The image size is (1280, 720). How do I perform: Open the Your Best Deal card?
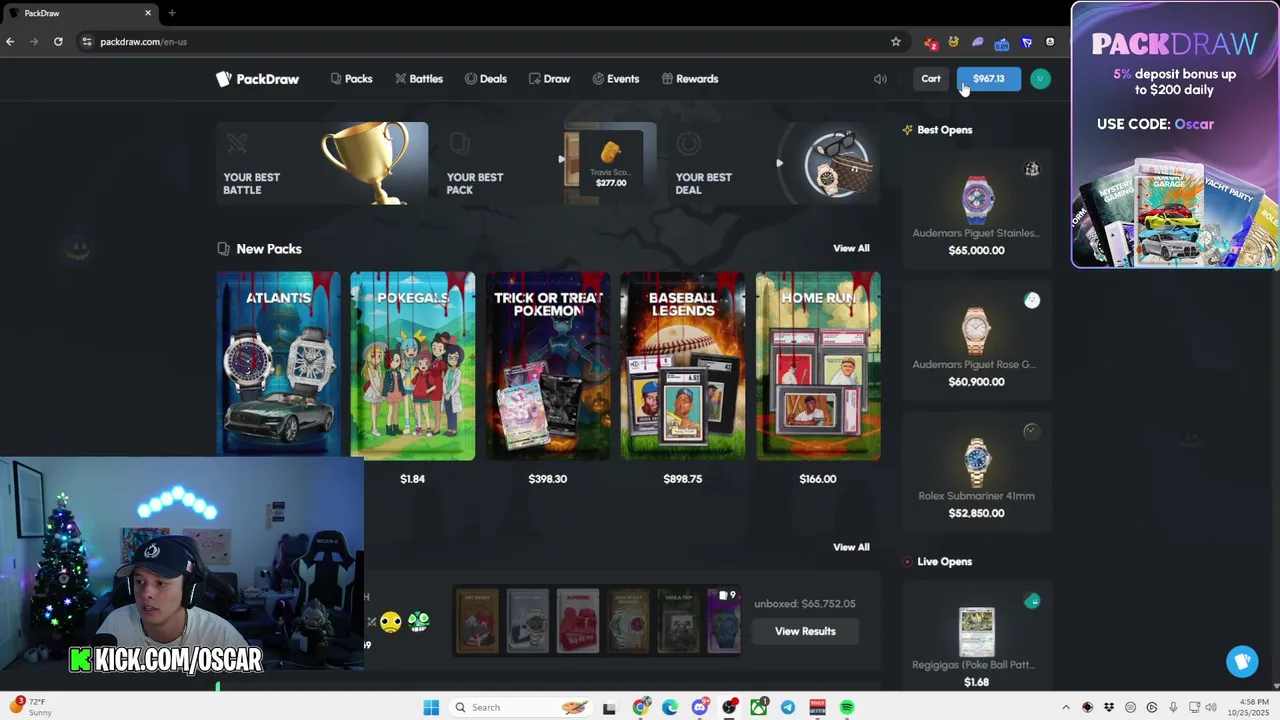(774, 163)
